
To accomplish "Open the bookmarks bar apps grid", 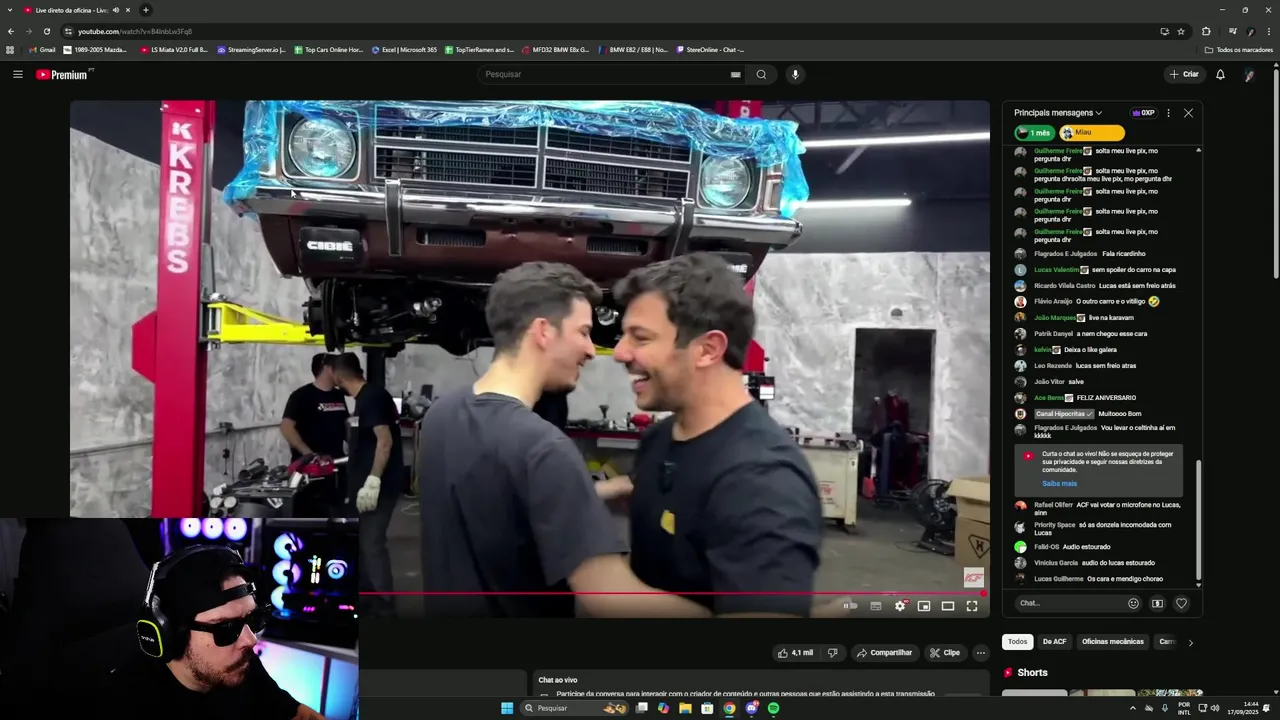I will pos(10,49).
